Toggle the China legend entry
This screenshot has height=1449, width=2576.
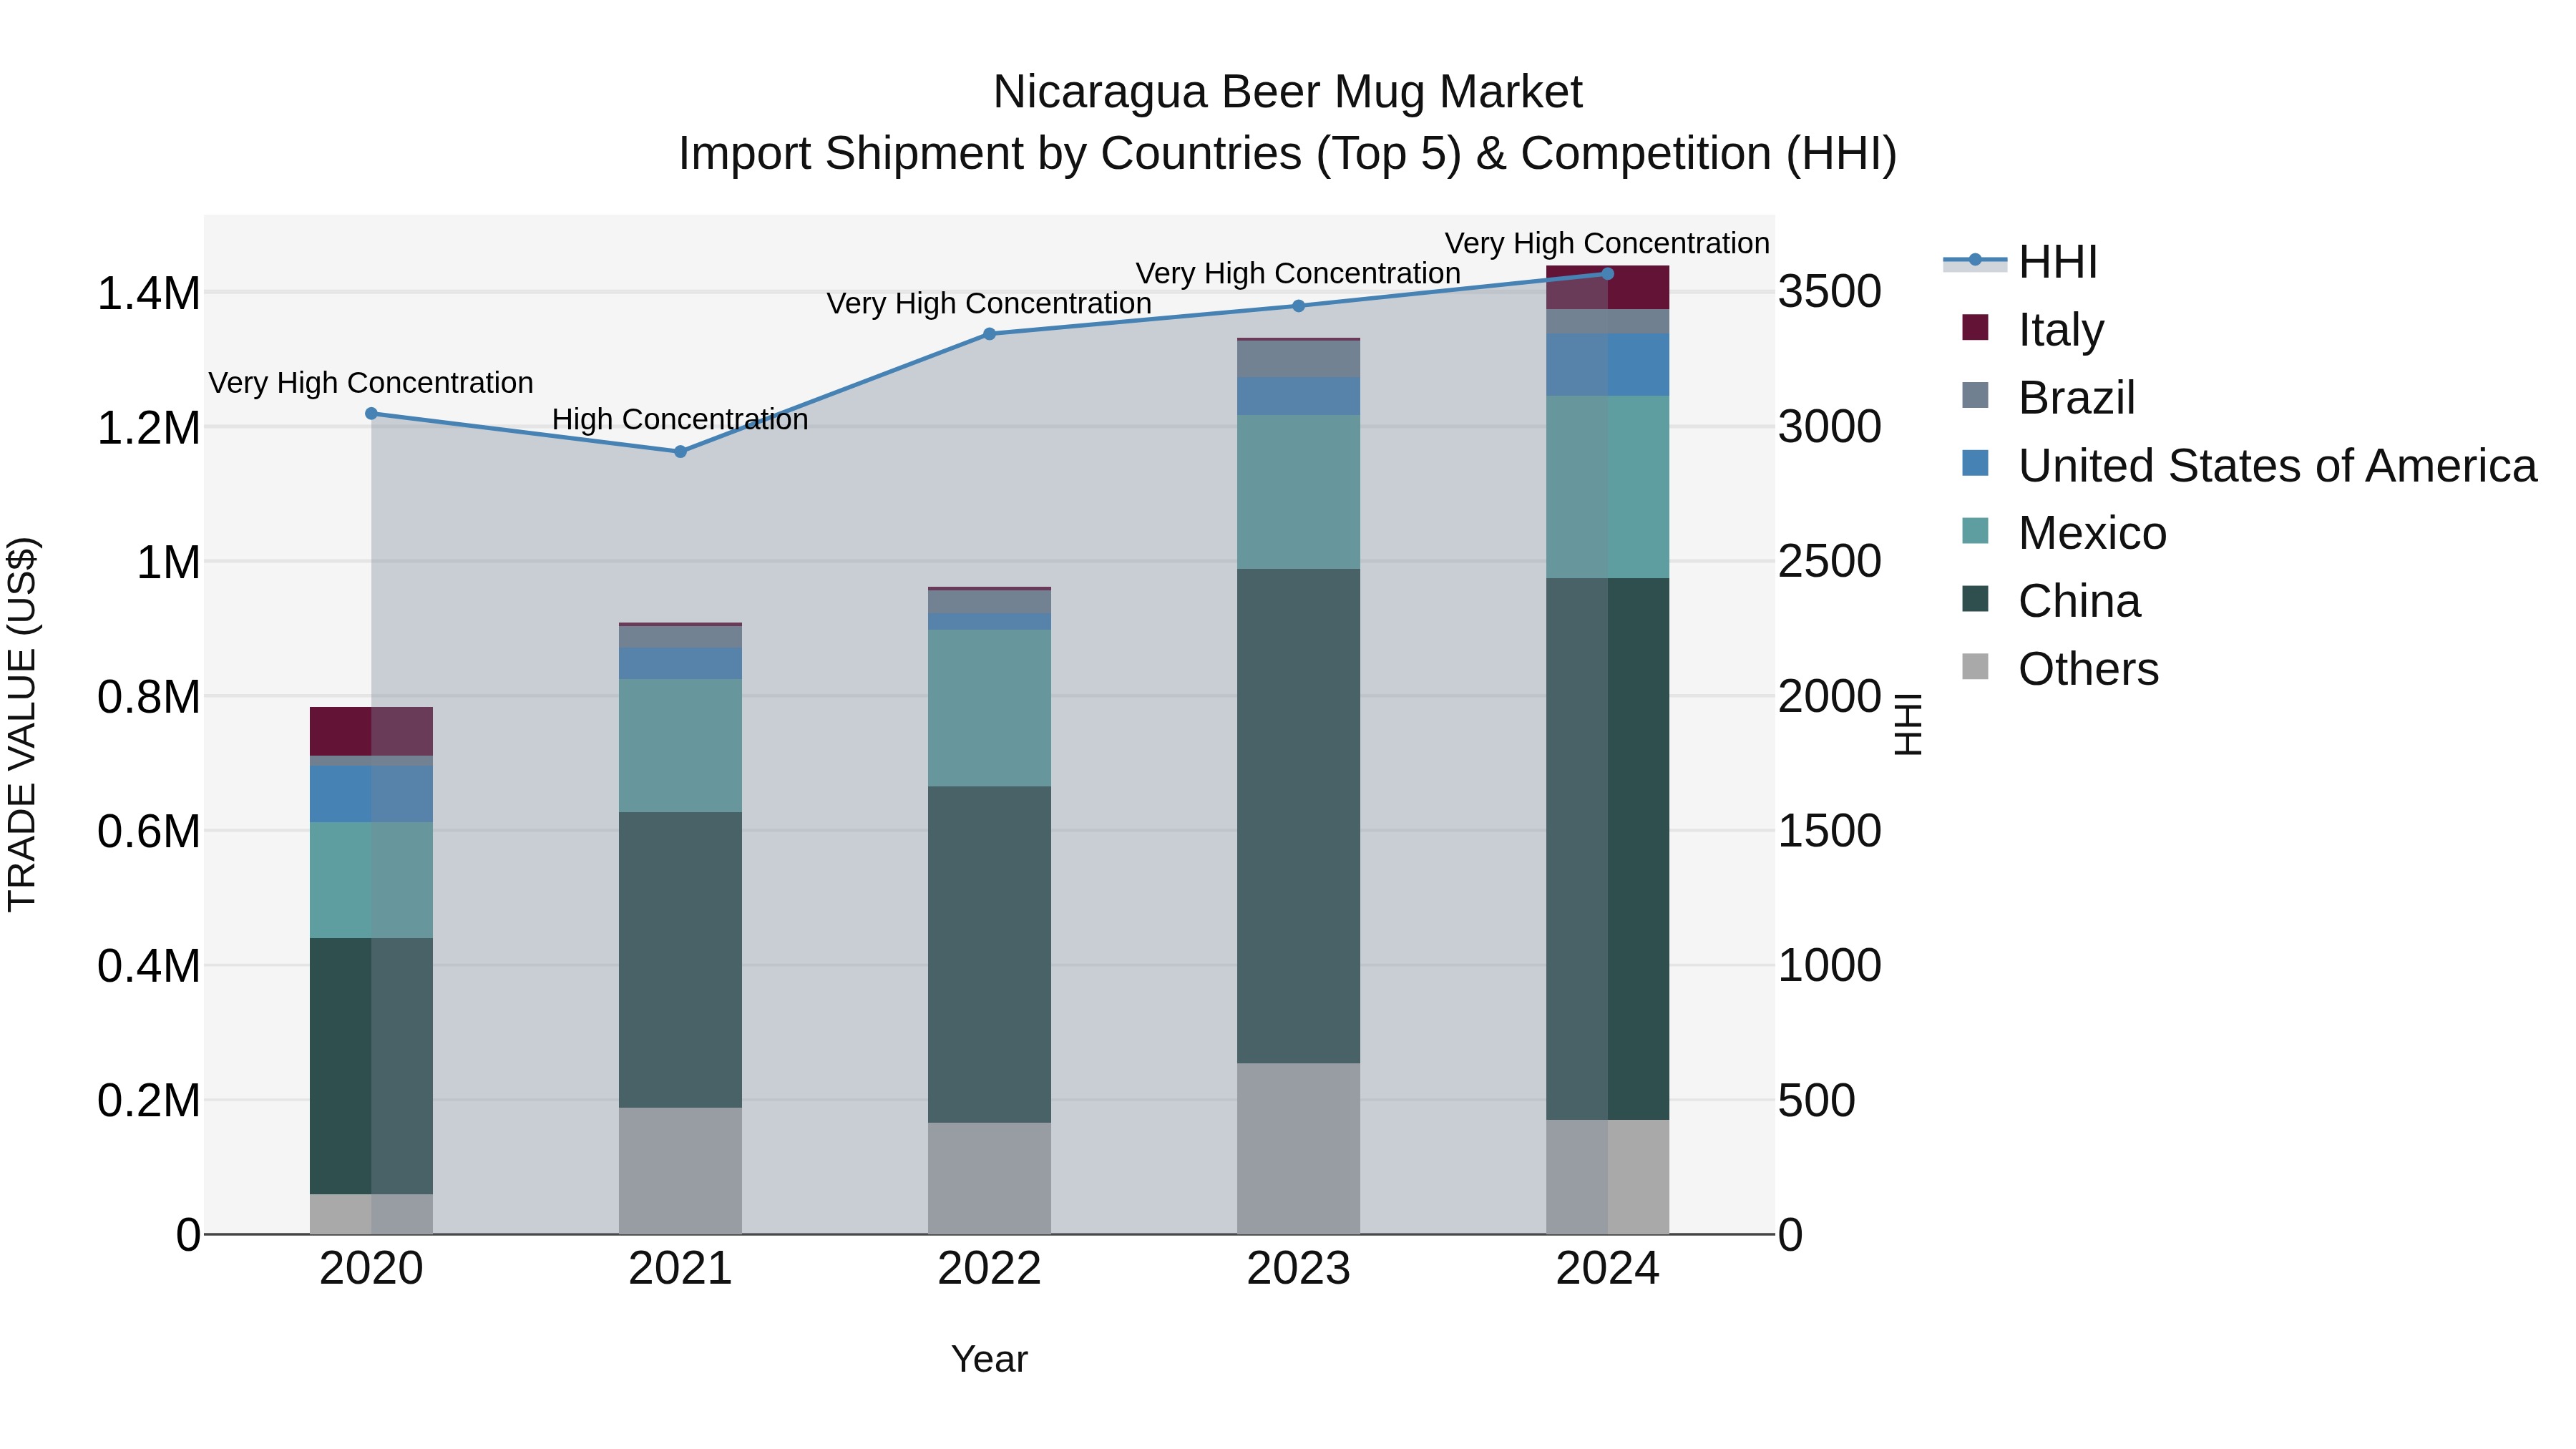[x=2051, y=601]
